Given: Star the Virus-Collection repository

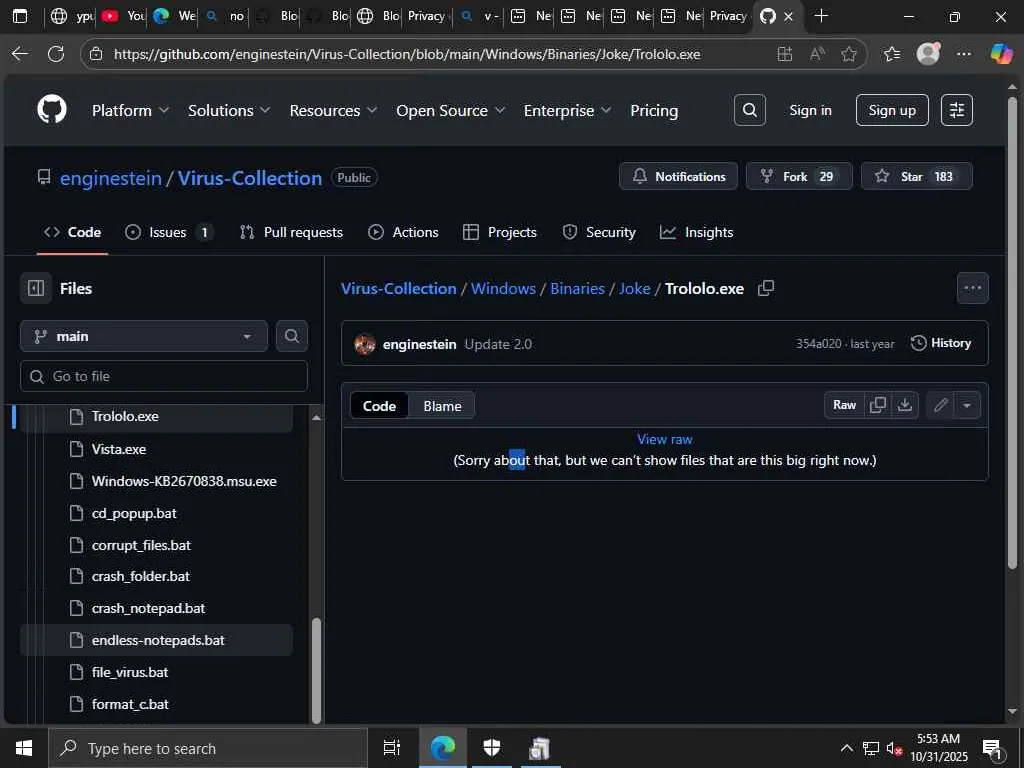Looking at the screenshot, I should 917,176.
